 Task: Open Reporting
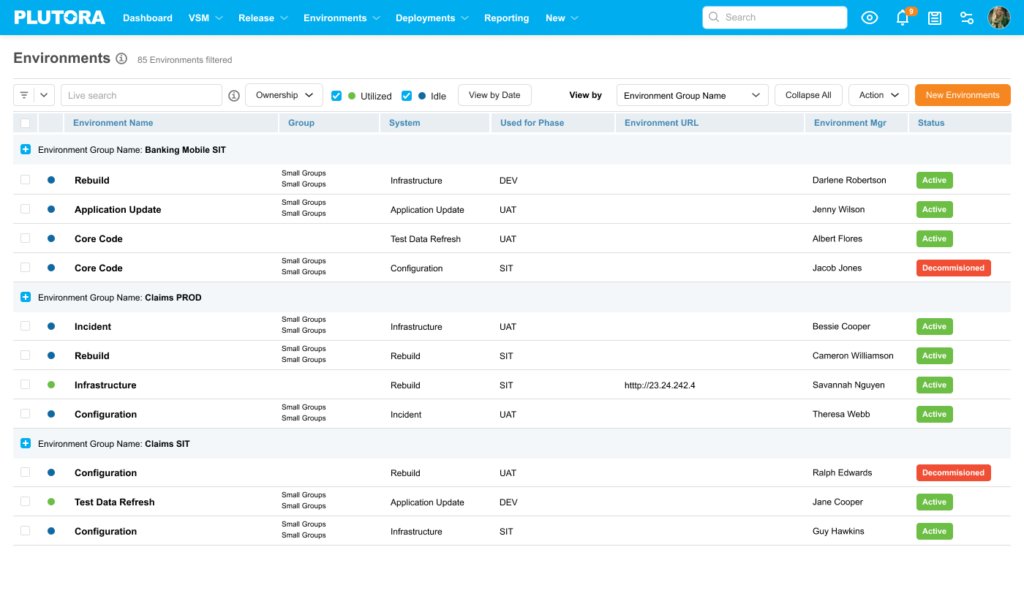(x=506, y=18)
